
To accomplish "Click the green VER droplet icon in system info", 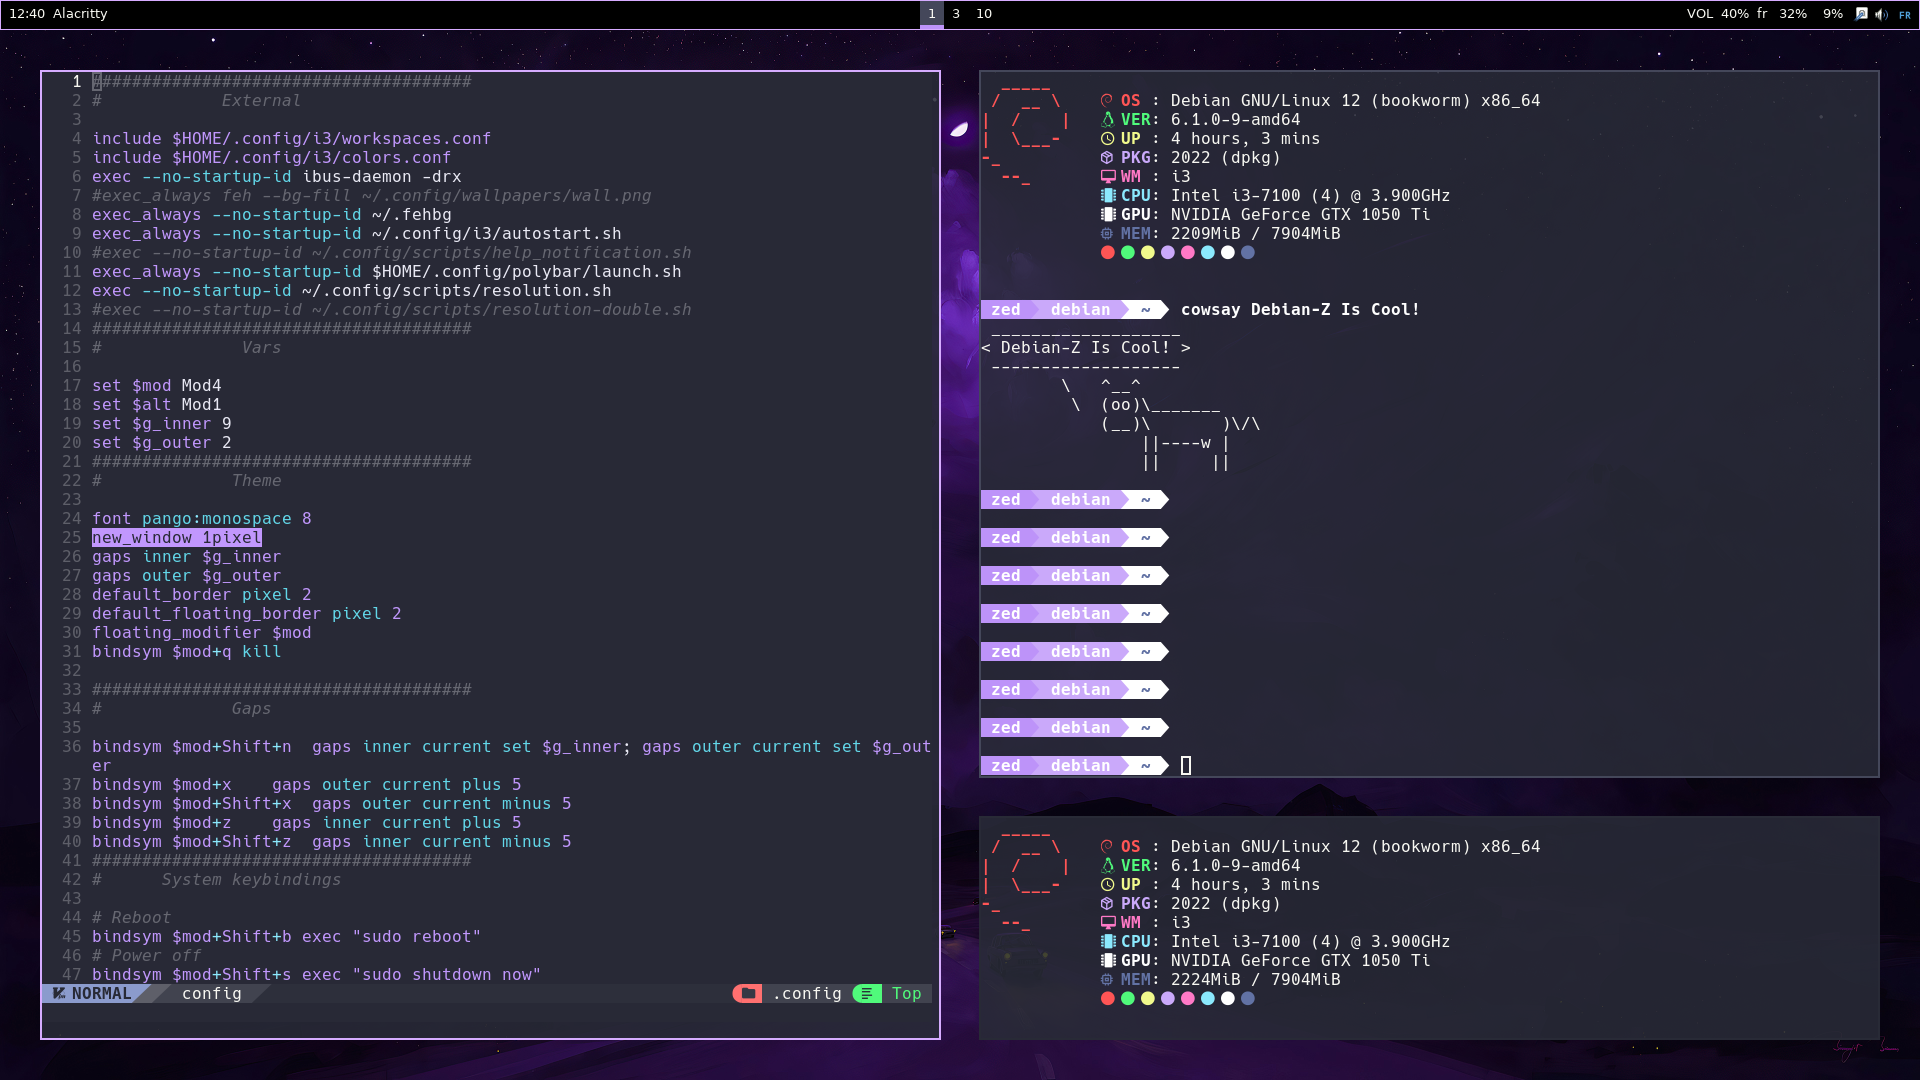I will (1107, 119).
